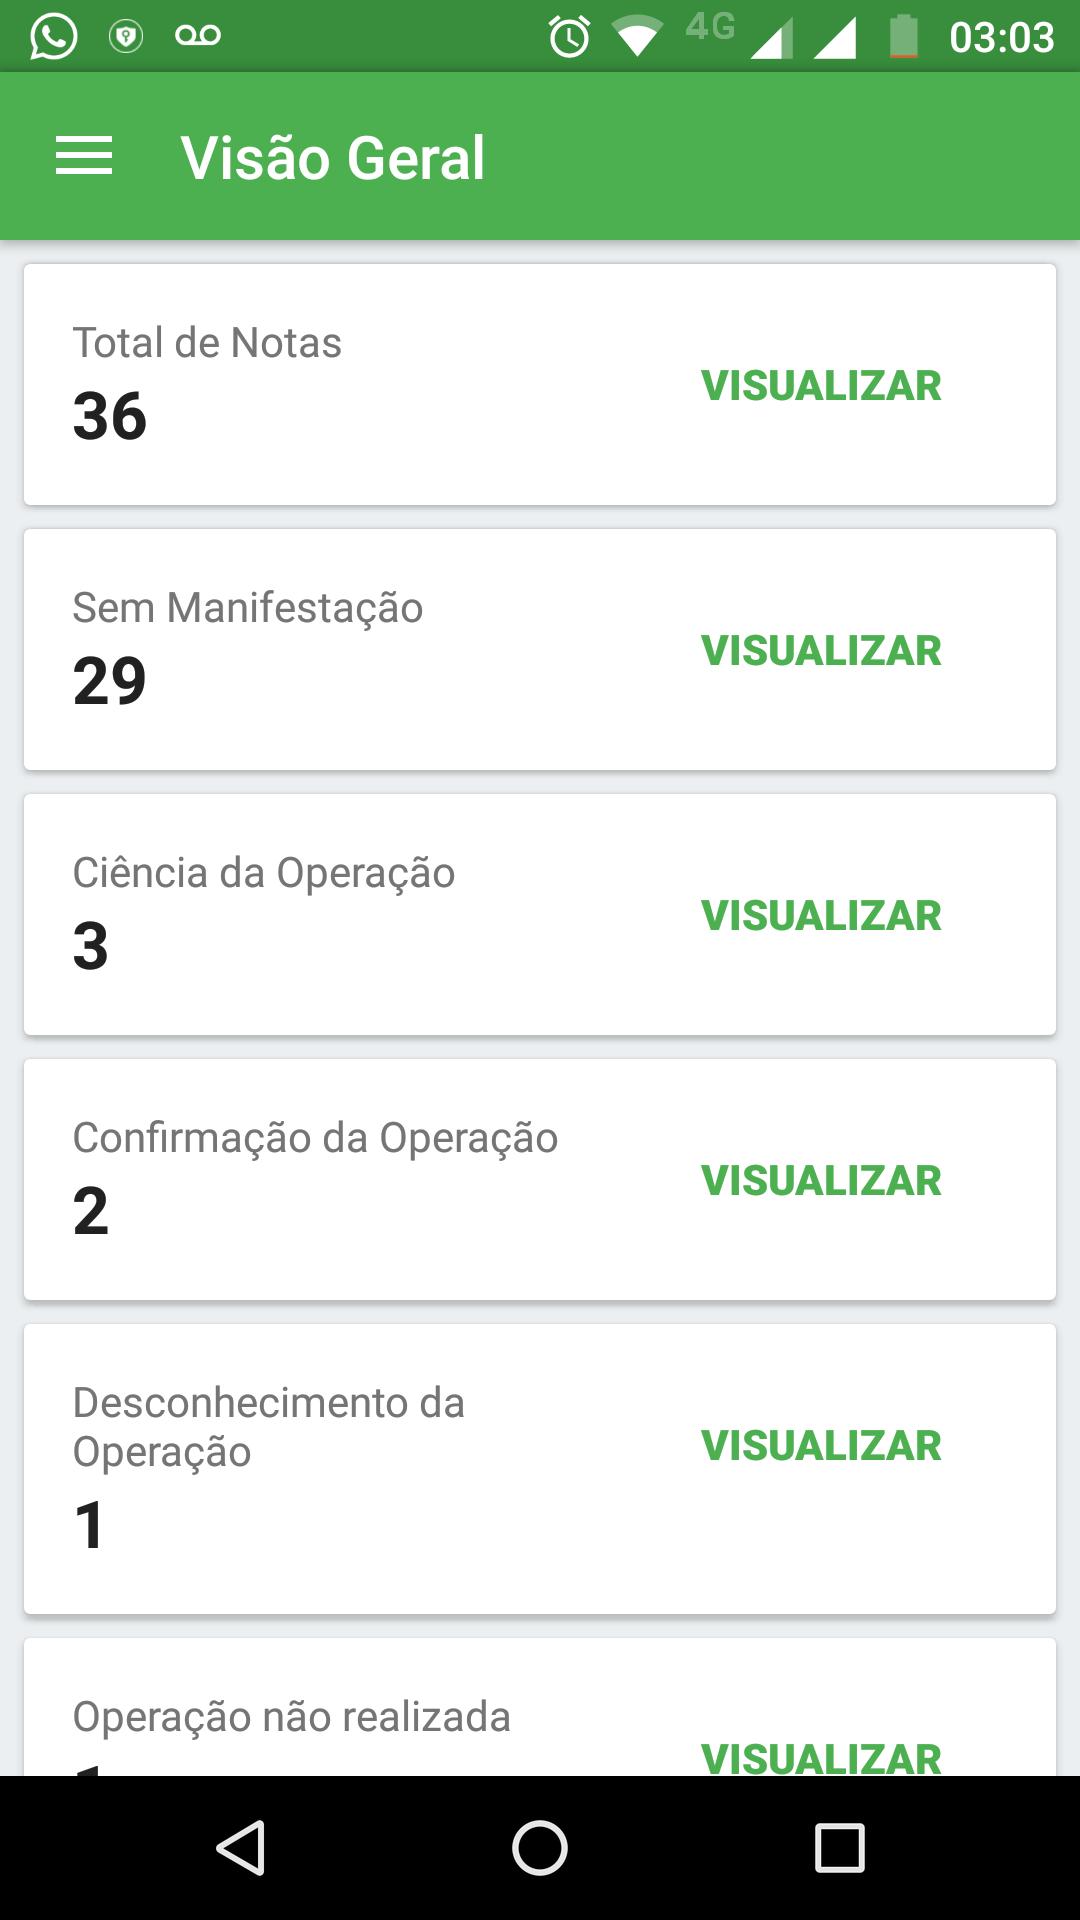Select Visualizar for Desconhecimento da Operação
Screen dimensions: 1080x1920
[x=821, y=1446]
